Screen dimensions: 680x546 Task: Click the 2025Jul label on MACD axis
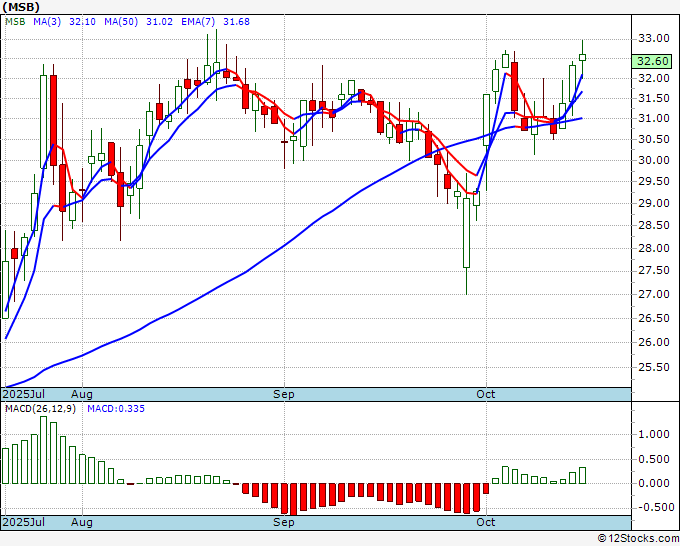click(x=23, y=522)
